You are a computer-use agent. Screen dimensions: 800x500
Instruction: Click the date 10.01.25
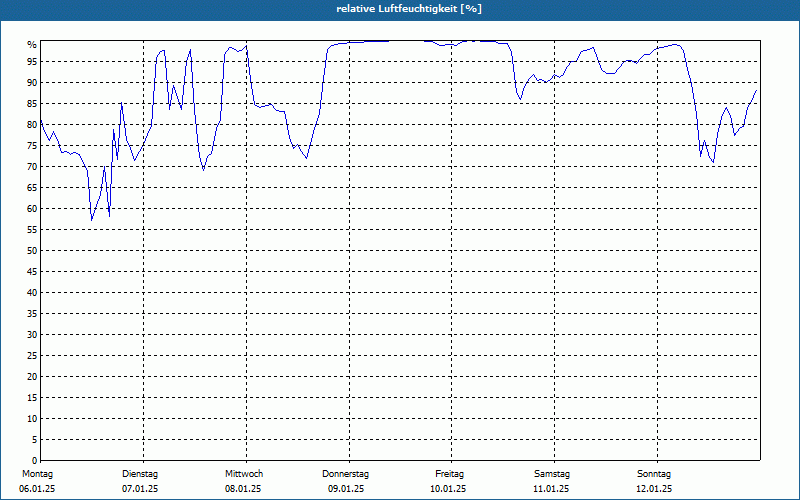tap(448, 489)
